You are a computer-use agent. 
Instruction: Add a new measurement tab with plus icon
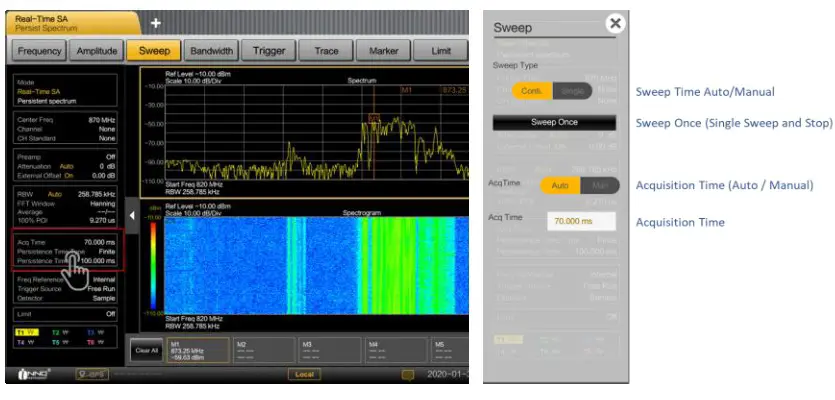155,23
